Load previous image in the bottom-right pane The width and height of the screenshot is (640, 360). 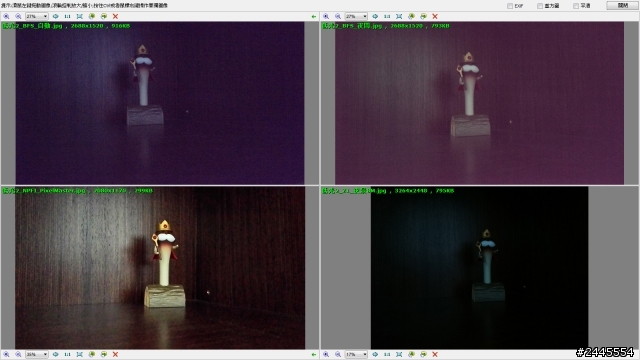[411, 354]
